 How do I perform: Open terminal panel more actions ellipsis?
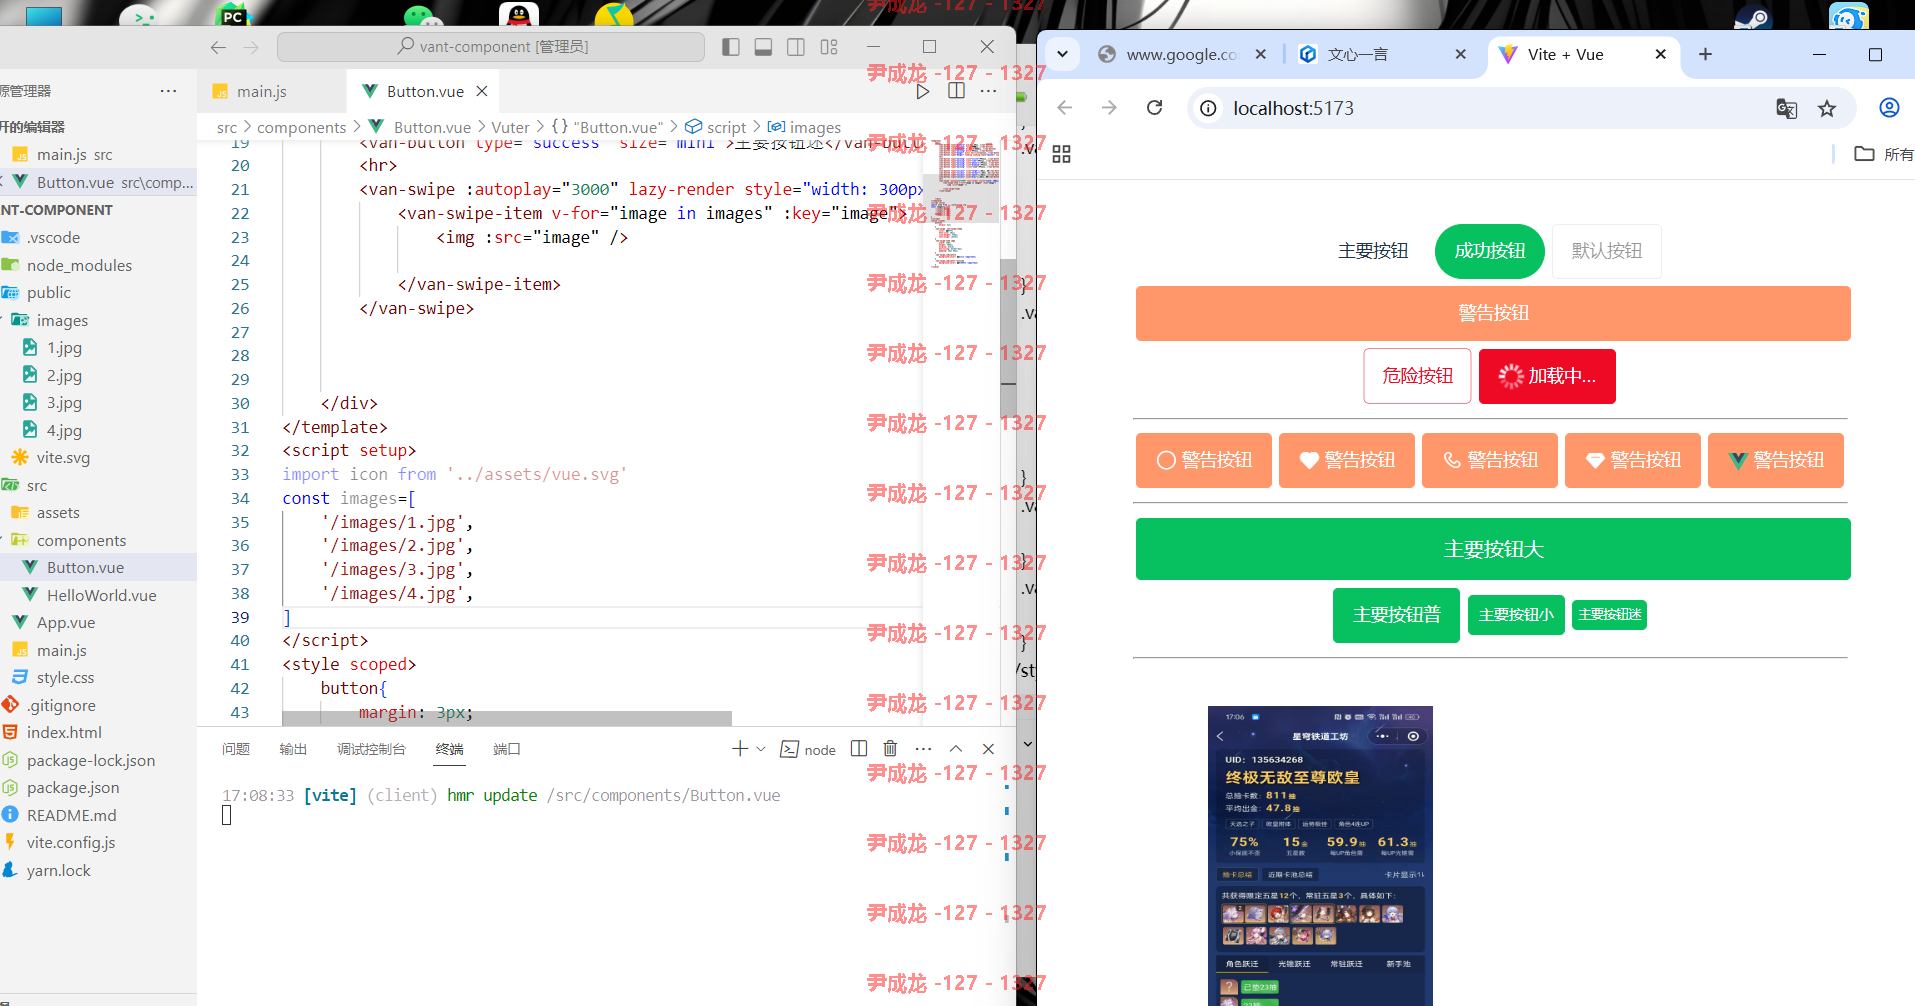923,749
